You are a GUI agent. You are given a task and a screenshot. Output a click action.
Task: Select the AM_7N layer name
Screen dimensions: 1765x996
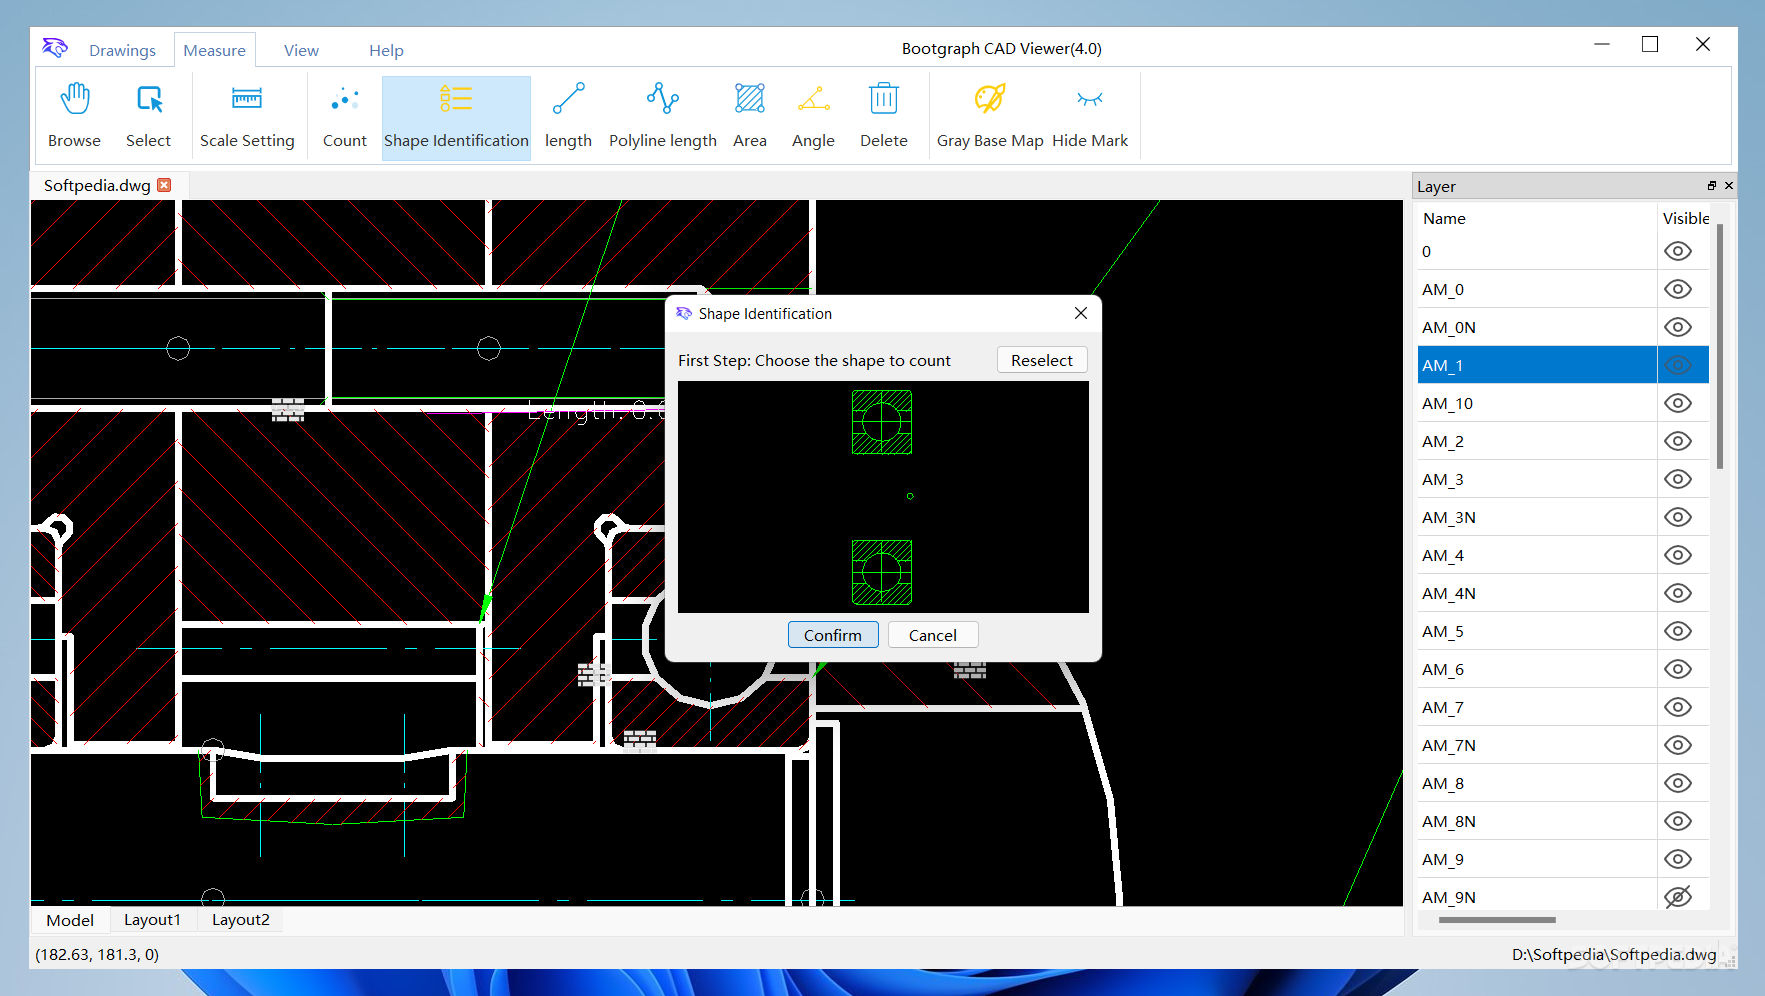pyautogui.click(x=1449, y=745)
